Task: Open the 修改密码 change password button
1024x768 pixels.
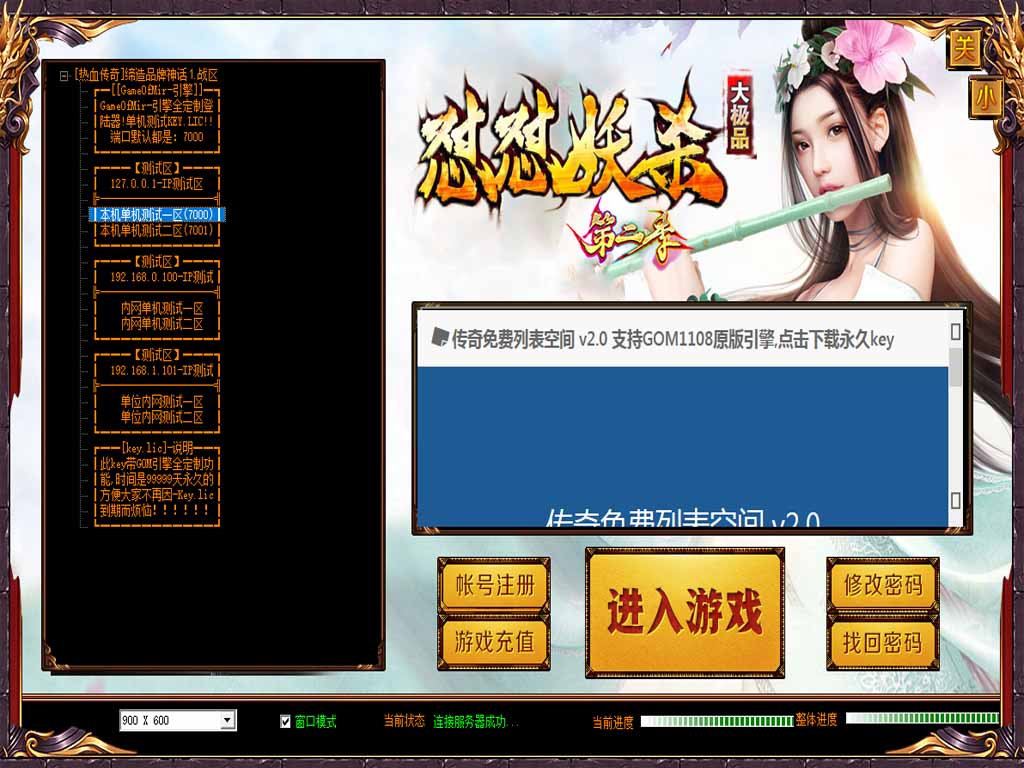Action: coord(883,584)
